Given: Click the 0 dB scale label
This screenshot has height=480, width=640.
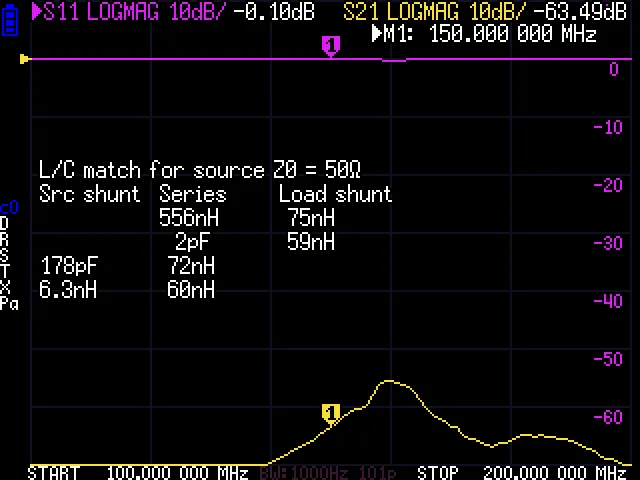Looking at the screenshot, I should coord(614,70).
